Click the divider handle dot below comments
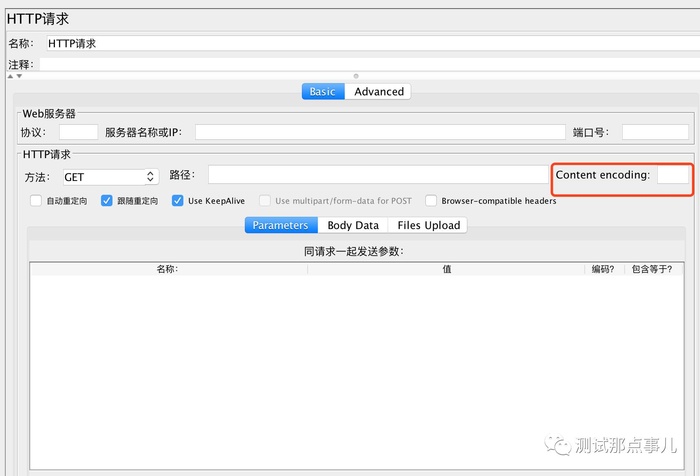Viewport: 700px width, 476px height. pyautogui.click(x=356, y=76)
